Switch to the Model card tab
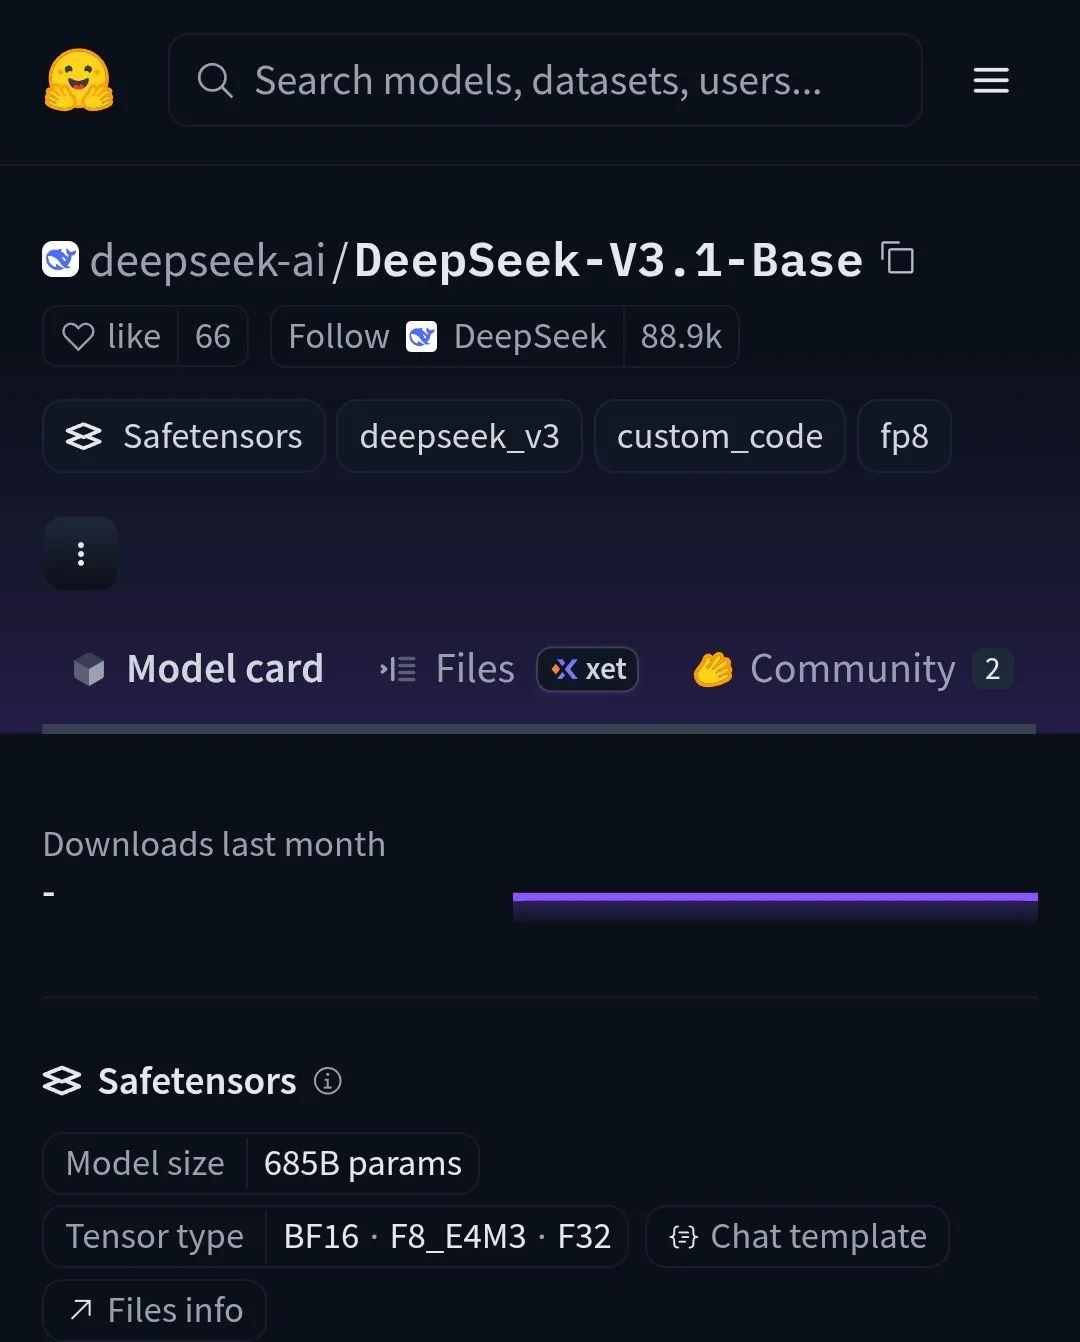 pos(198,669)
